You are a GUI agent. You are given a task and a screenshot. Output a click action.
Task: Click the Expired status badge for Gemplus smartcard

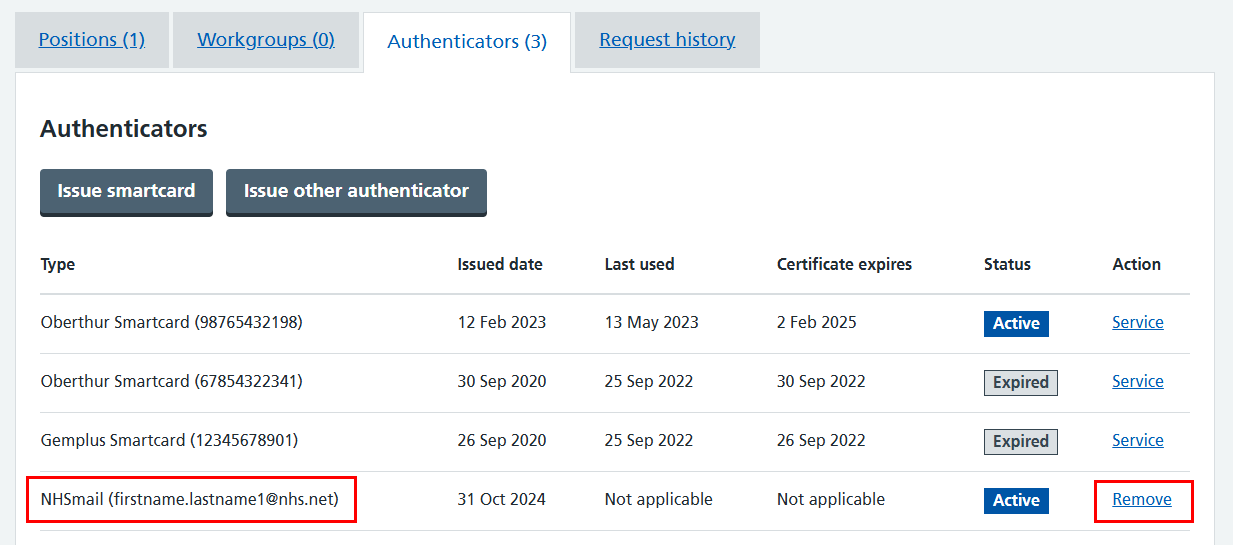click(1020, 441)
